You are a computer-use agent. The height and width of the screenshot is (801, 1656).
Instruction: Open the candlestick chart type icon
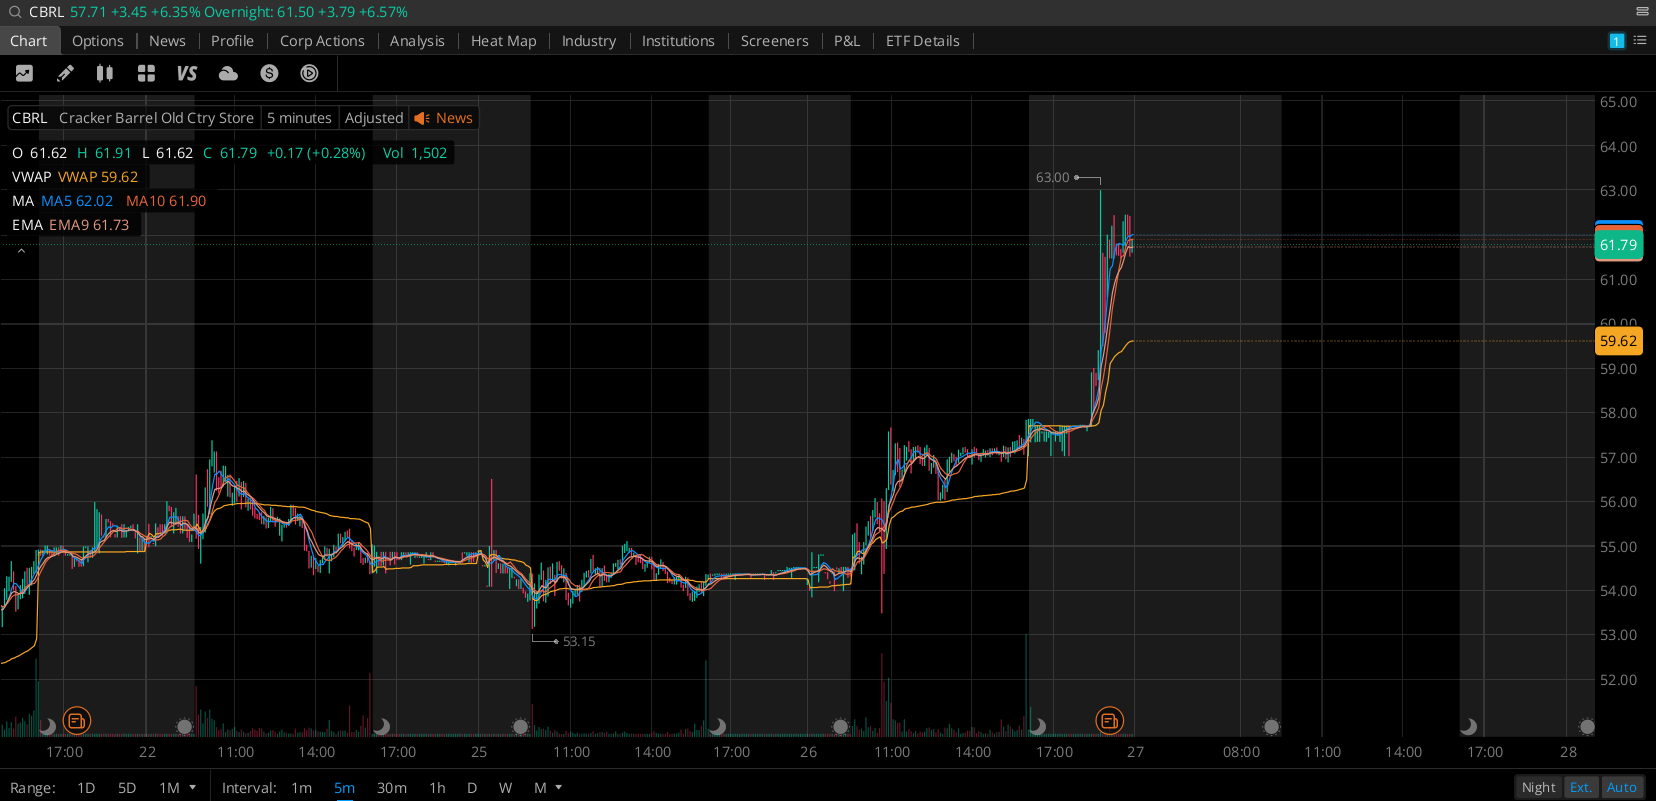(x=105, y=73)
